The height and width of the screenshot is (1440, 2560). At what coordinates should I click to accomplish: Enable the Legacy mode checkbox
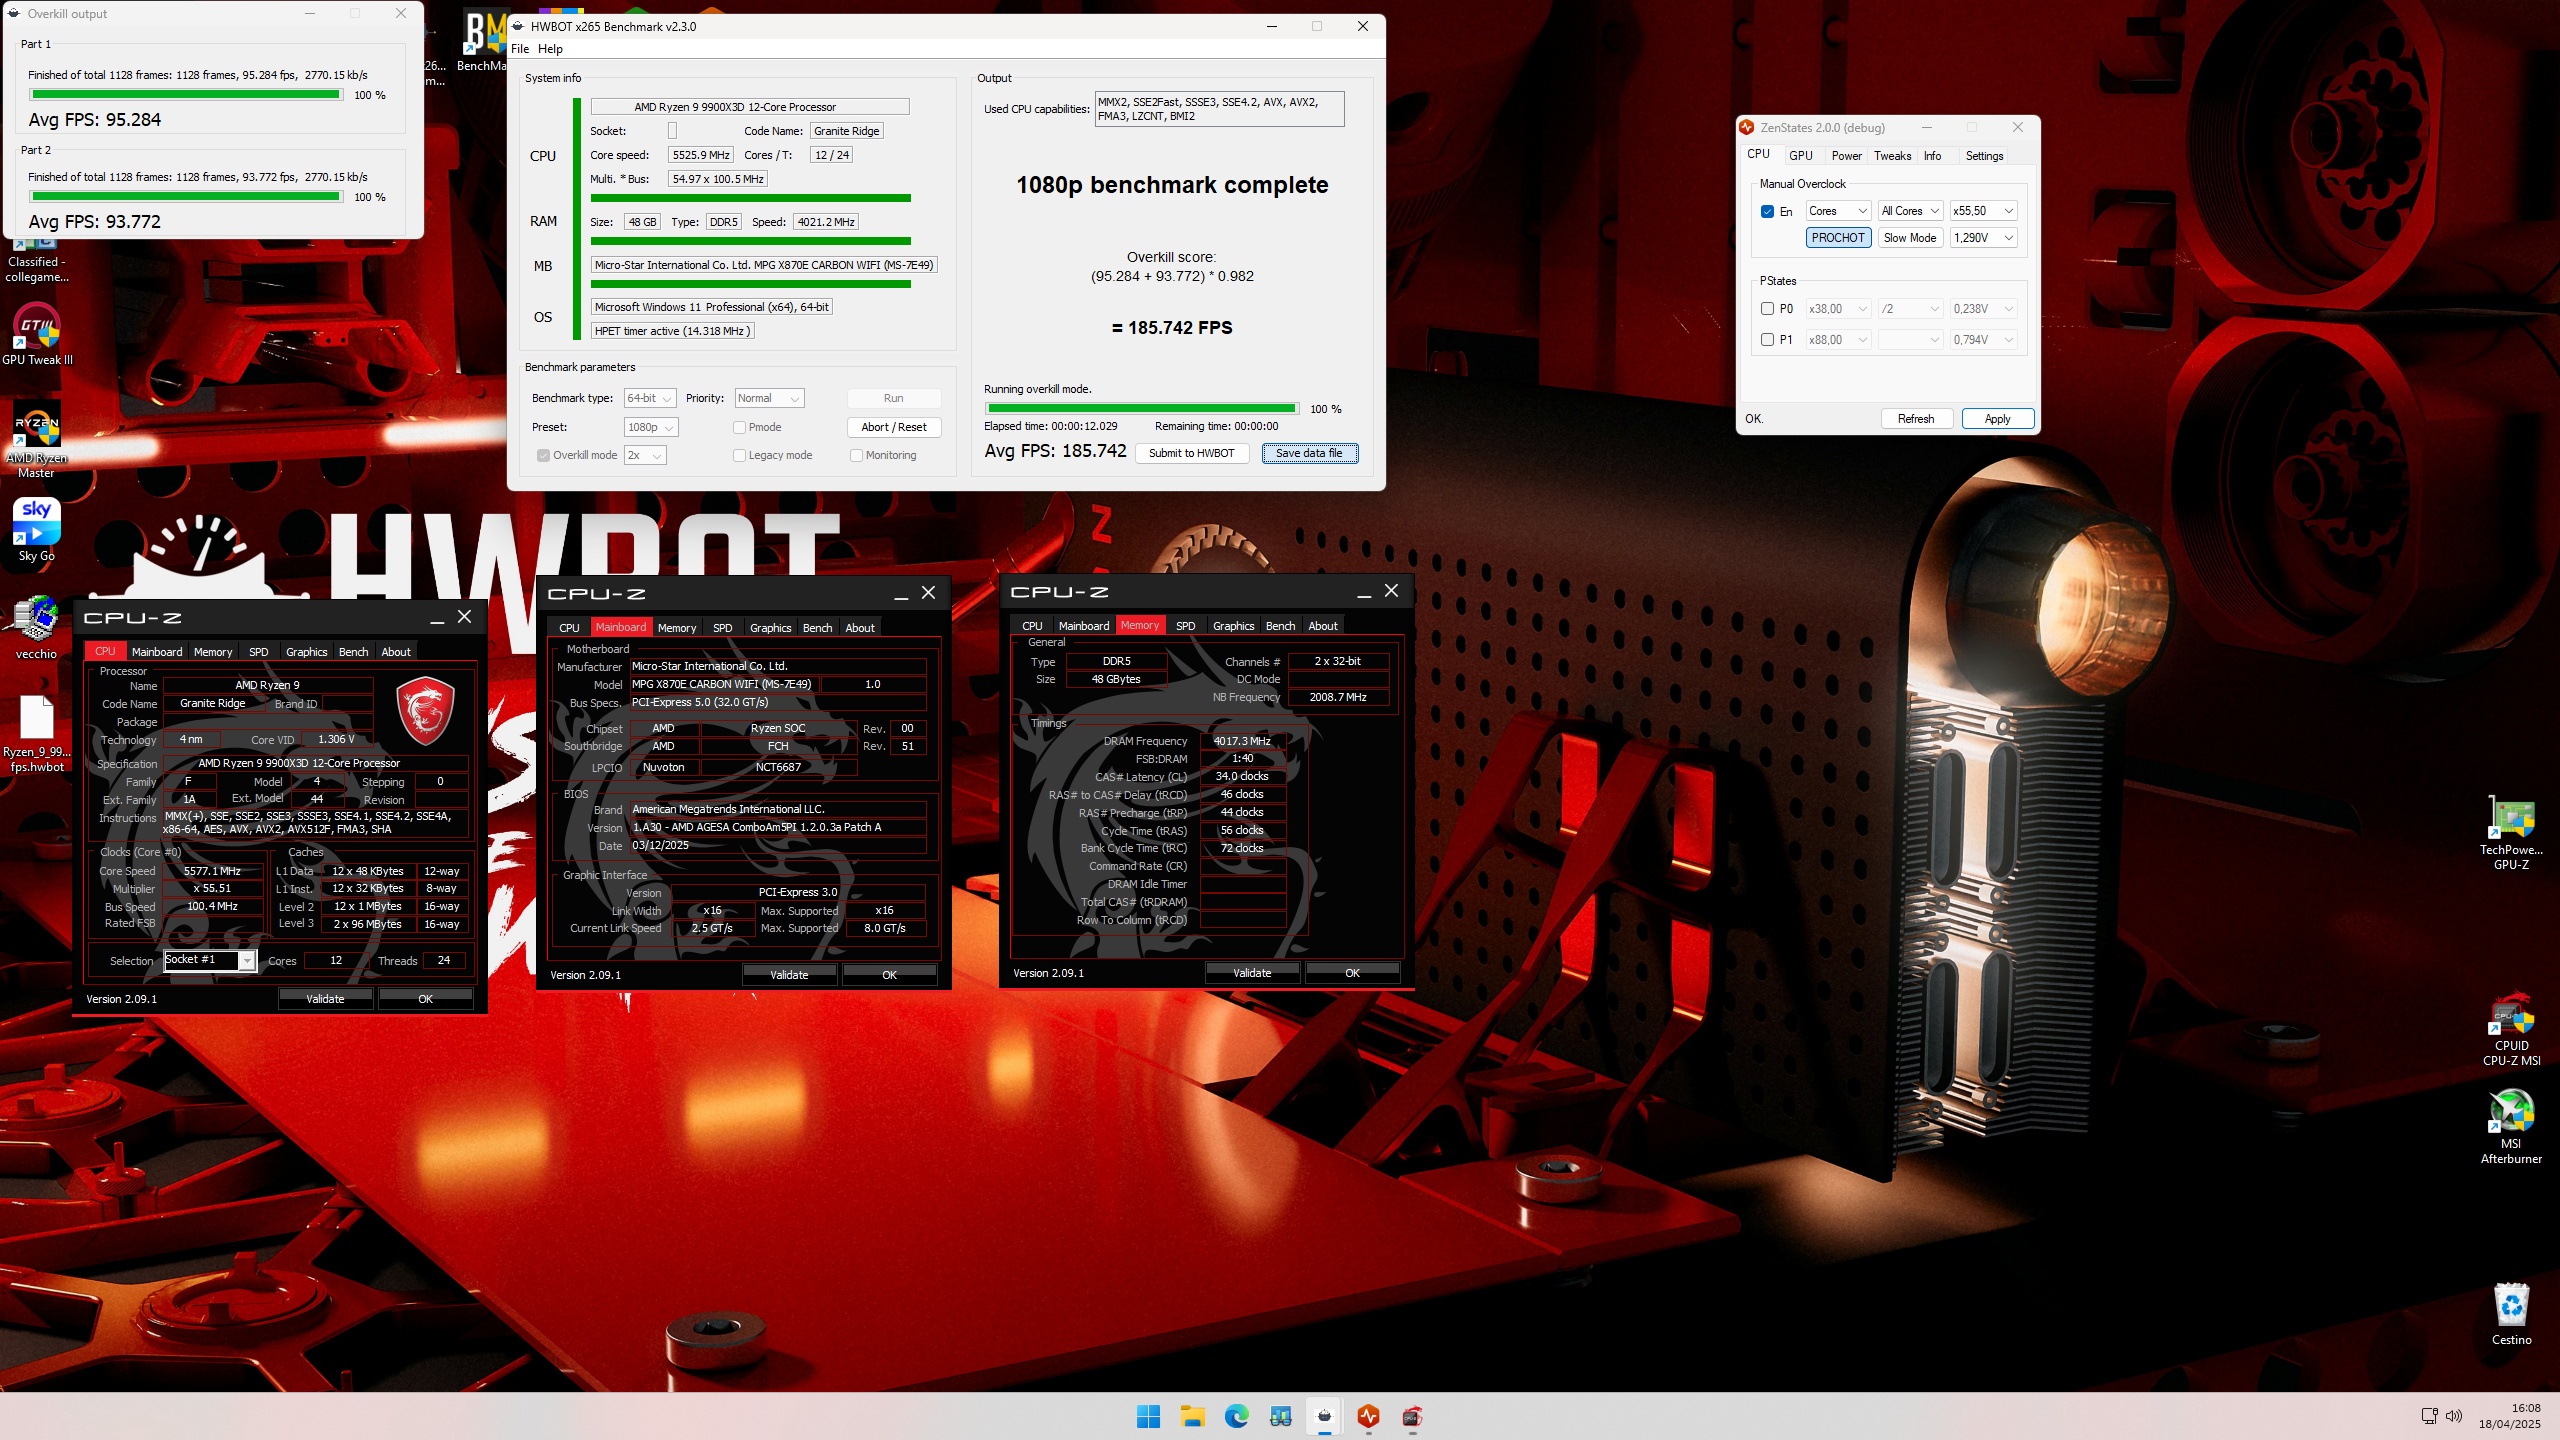click(739, 455)
